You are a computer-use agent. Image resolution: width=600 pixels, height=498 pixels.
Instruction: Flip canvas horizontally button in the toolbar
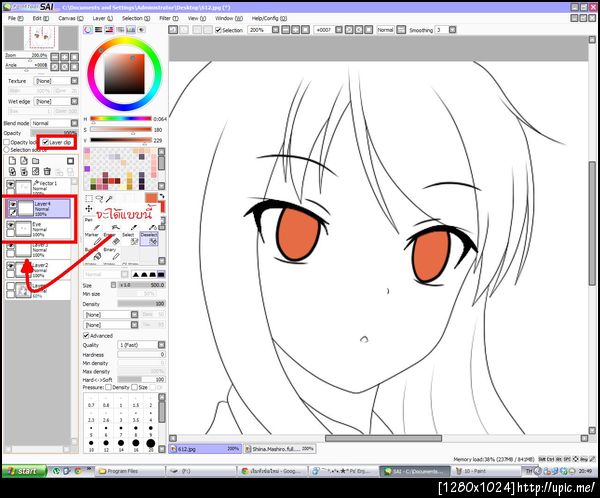pyautogui.click(x=401, y=29)
